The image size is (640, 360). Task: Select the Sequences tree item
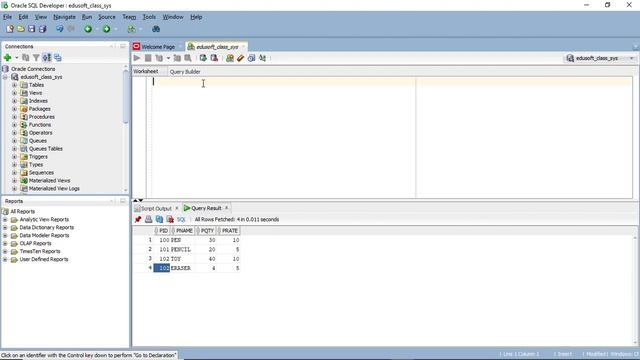(x=41, y=173)
